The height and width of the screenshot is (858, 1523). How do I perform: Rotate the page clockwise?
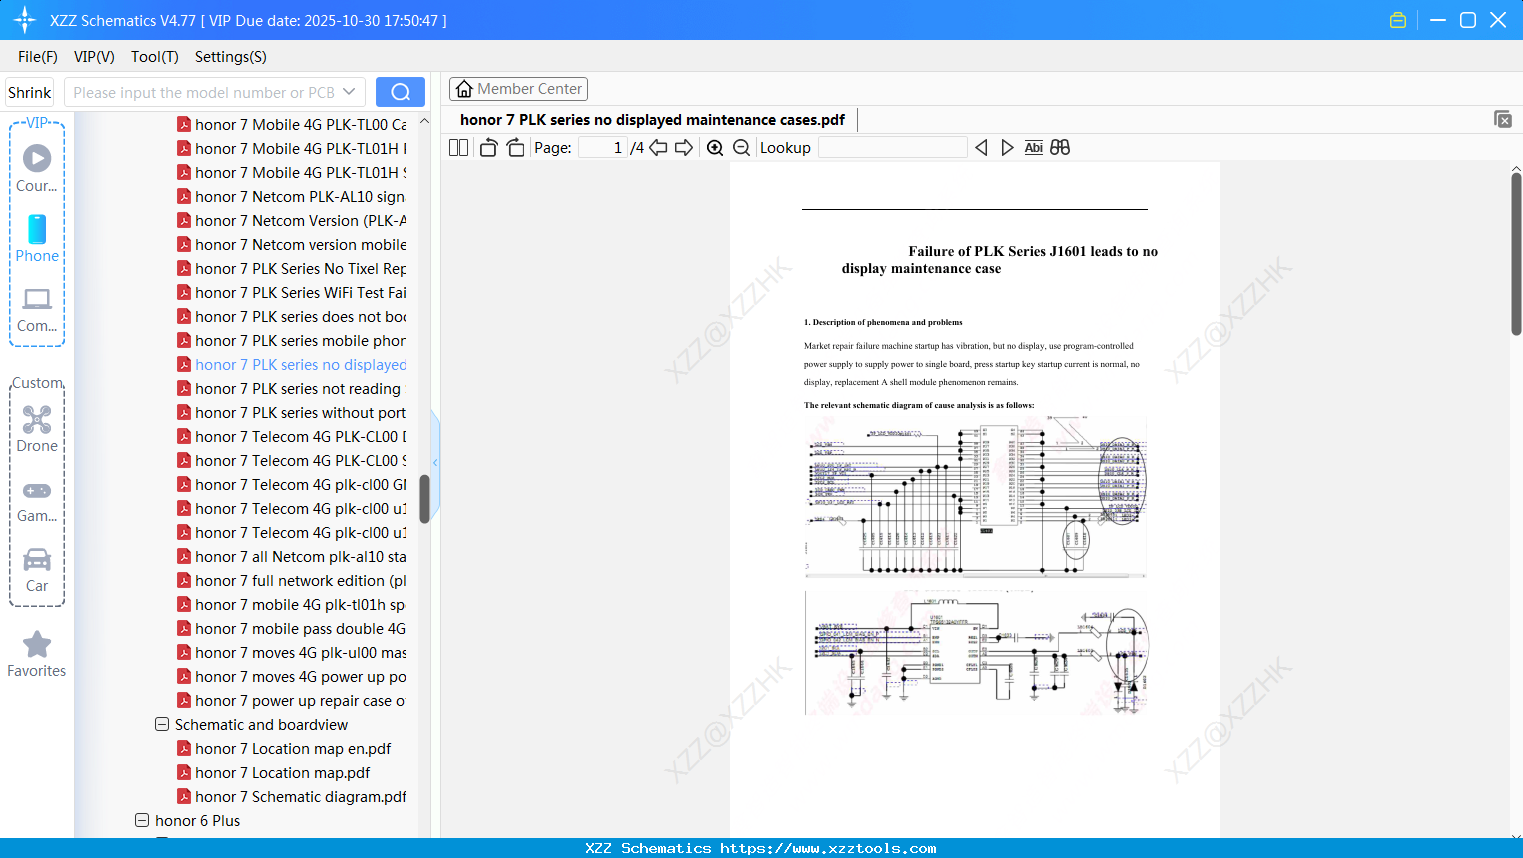[x=515, y=148]
